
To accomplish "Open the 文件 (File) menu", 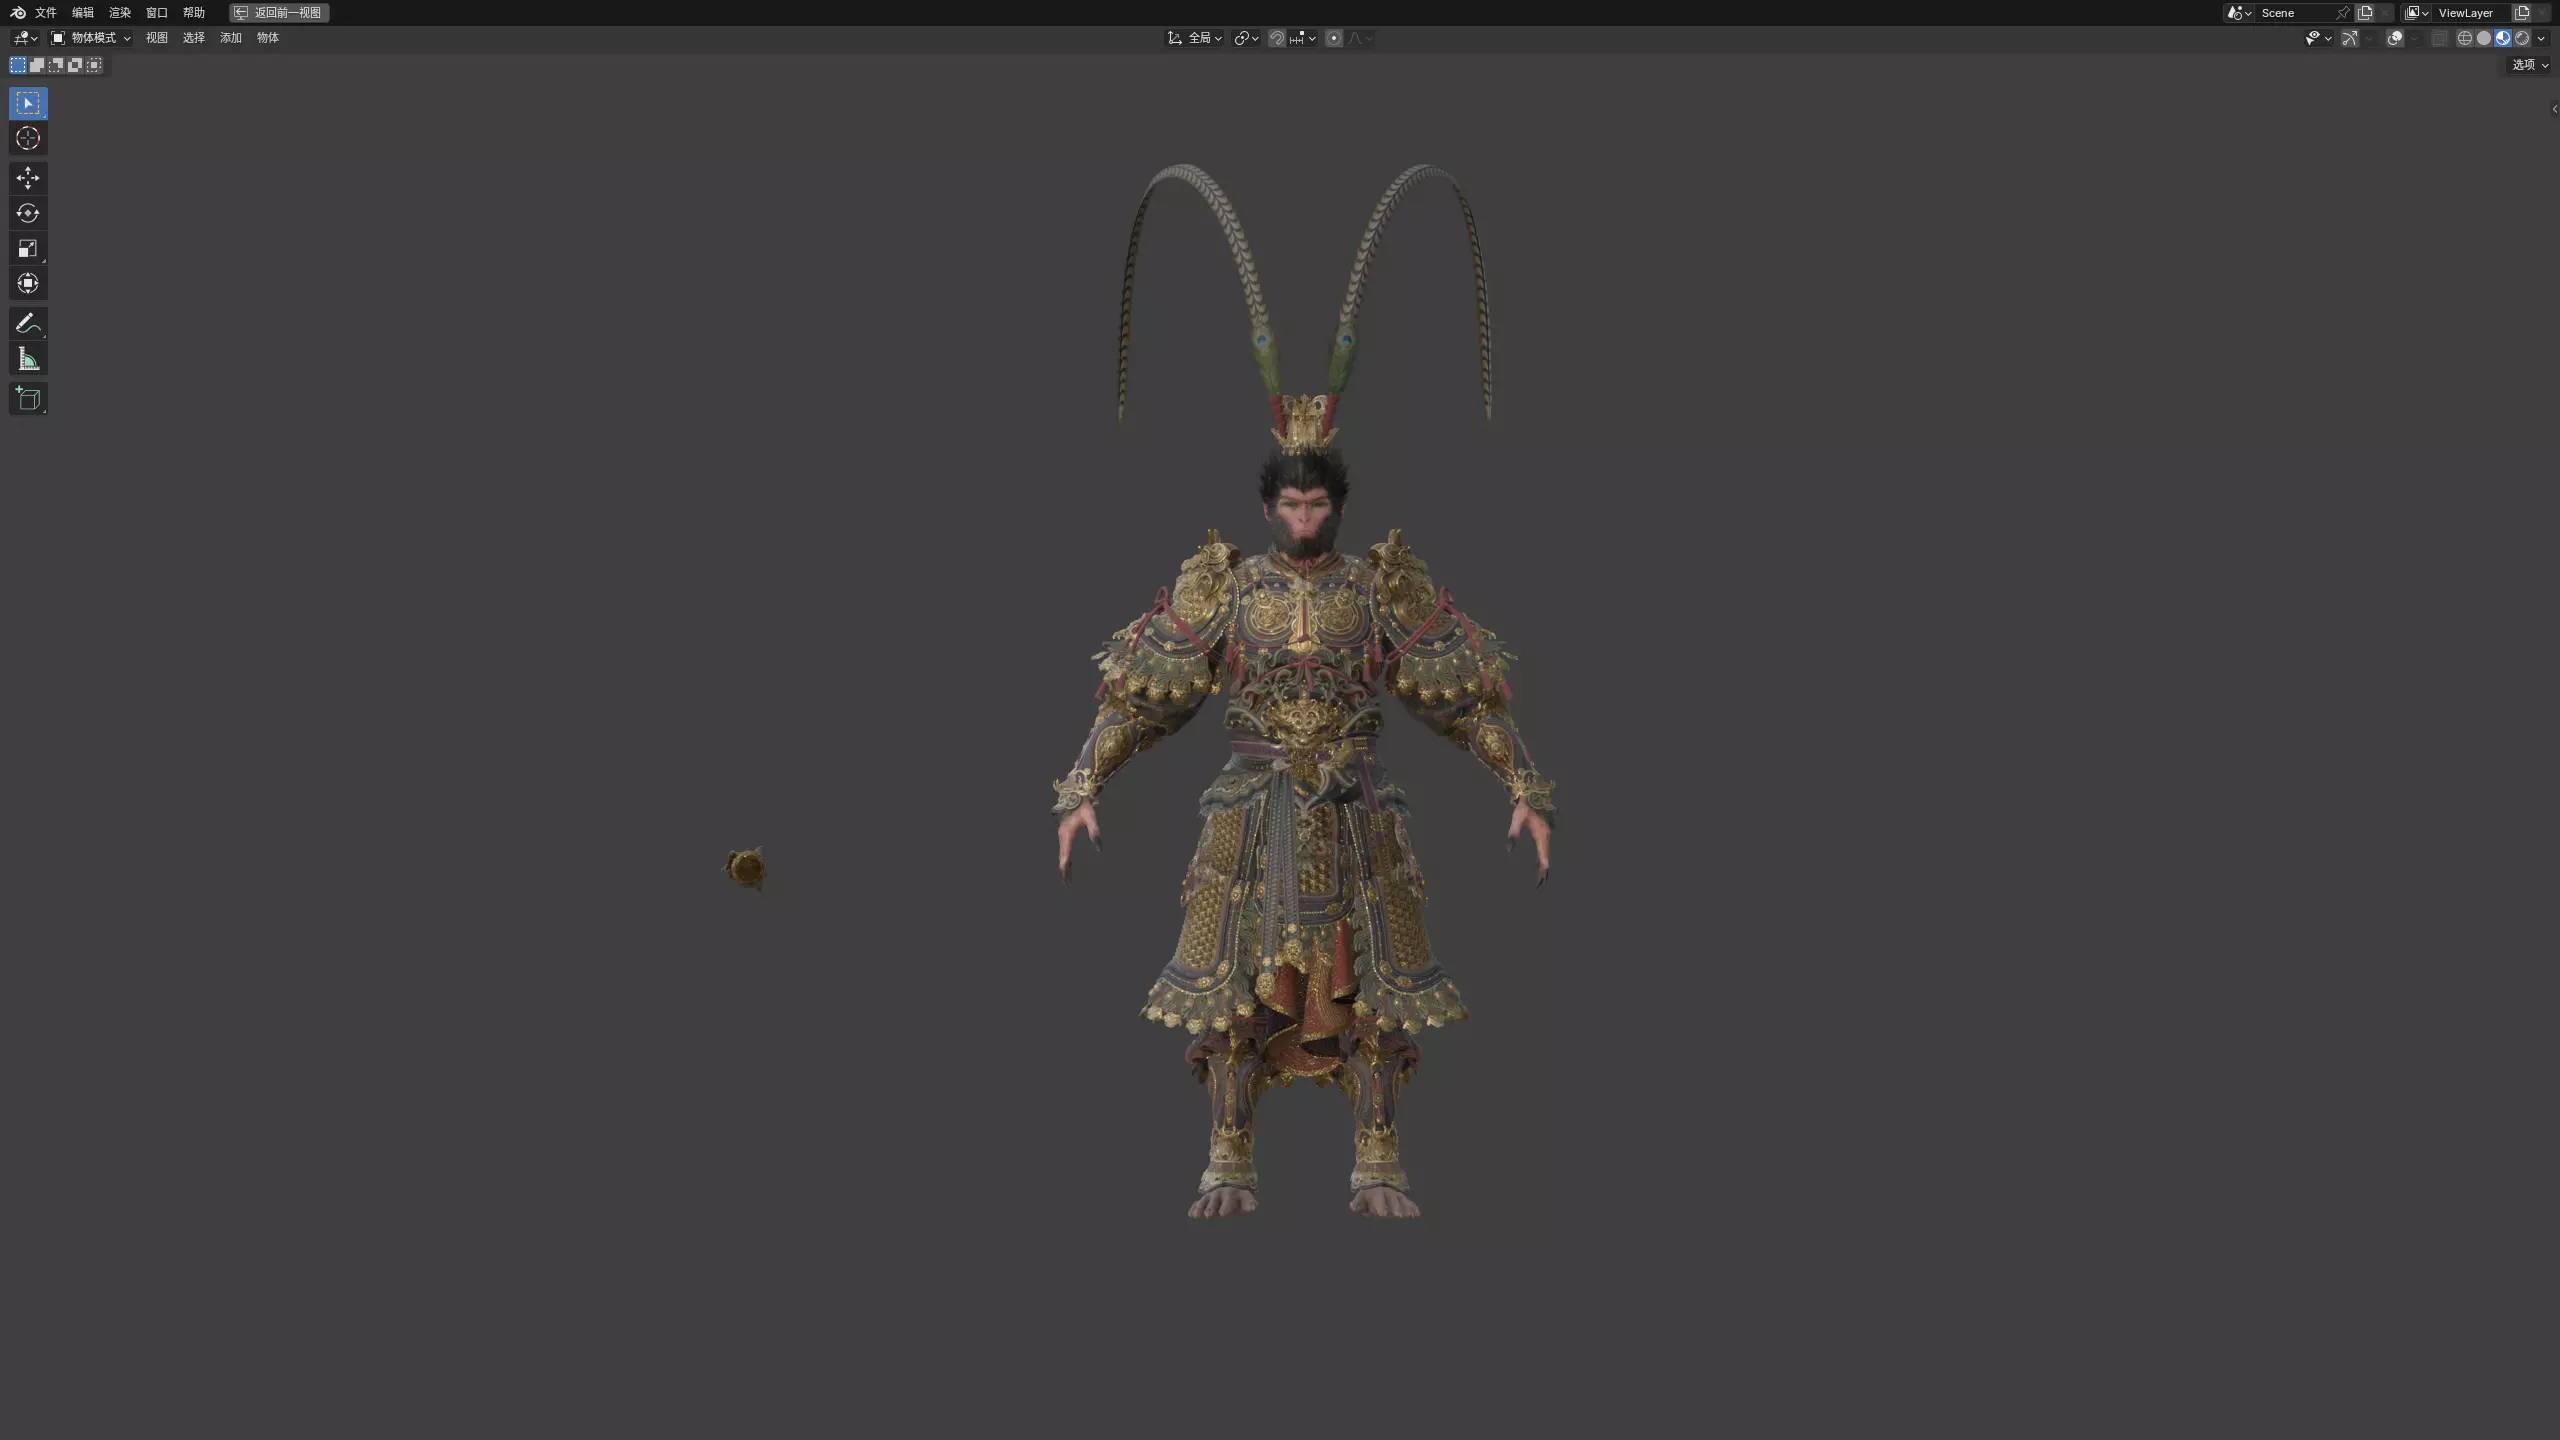I will [46, 13].
